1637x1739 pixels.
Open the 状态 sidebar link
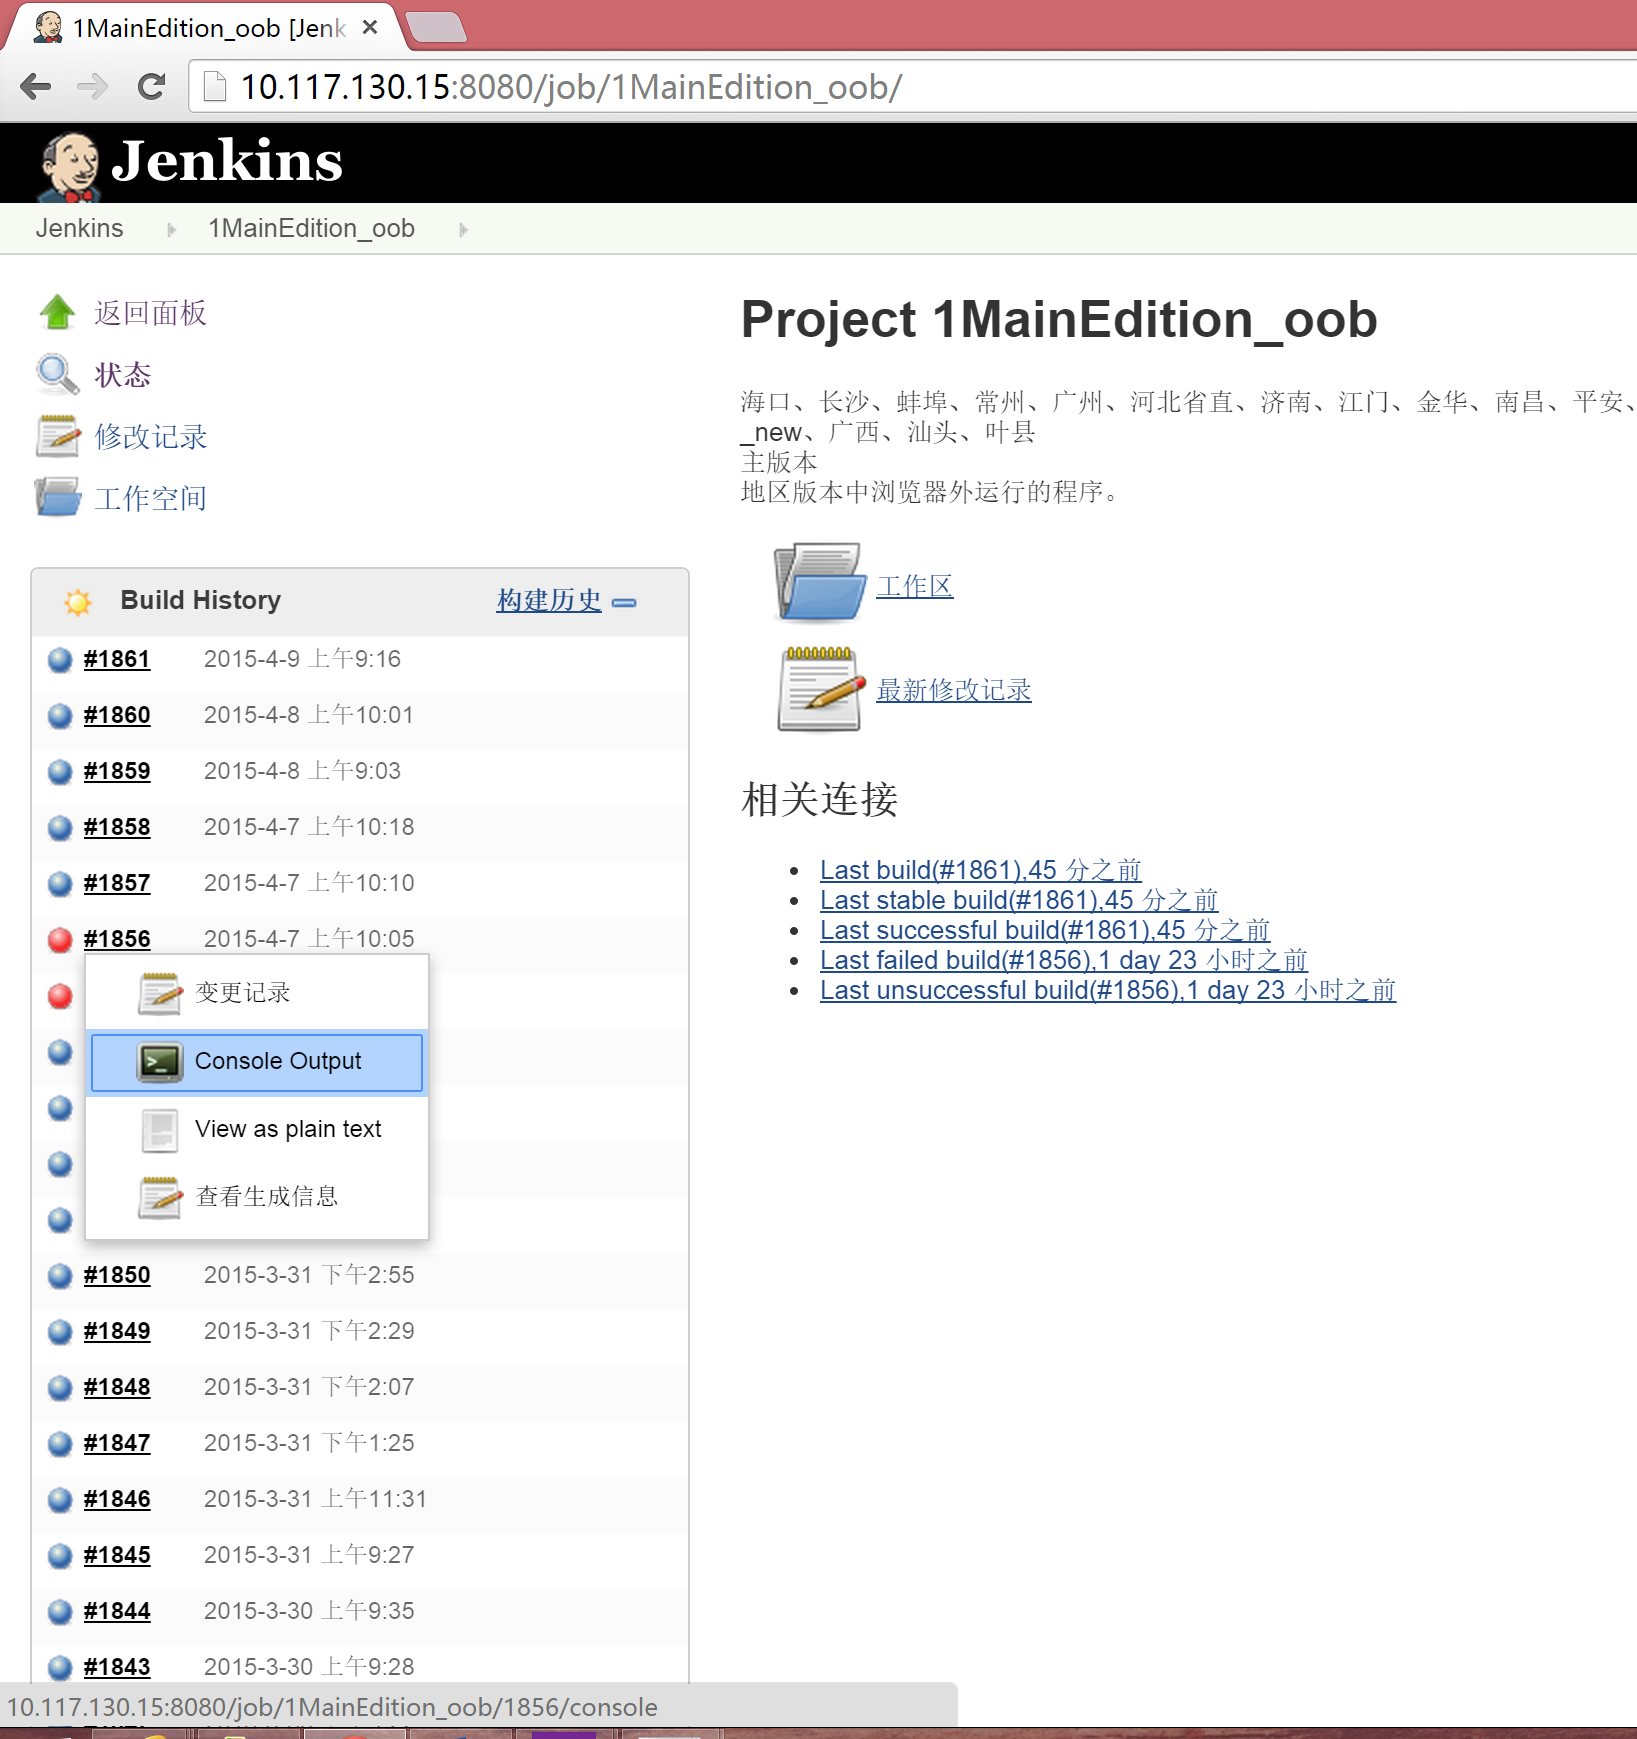pos(123,375)
